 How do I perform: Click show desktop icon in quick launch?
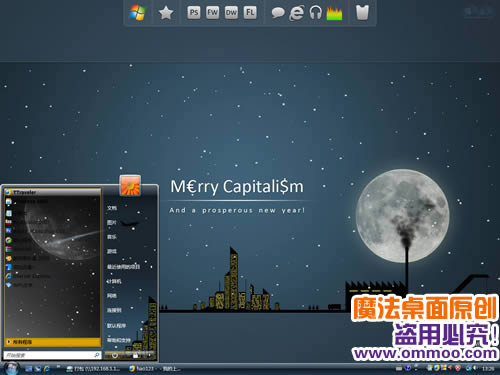click(29, 369)
